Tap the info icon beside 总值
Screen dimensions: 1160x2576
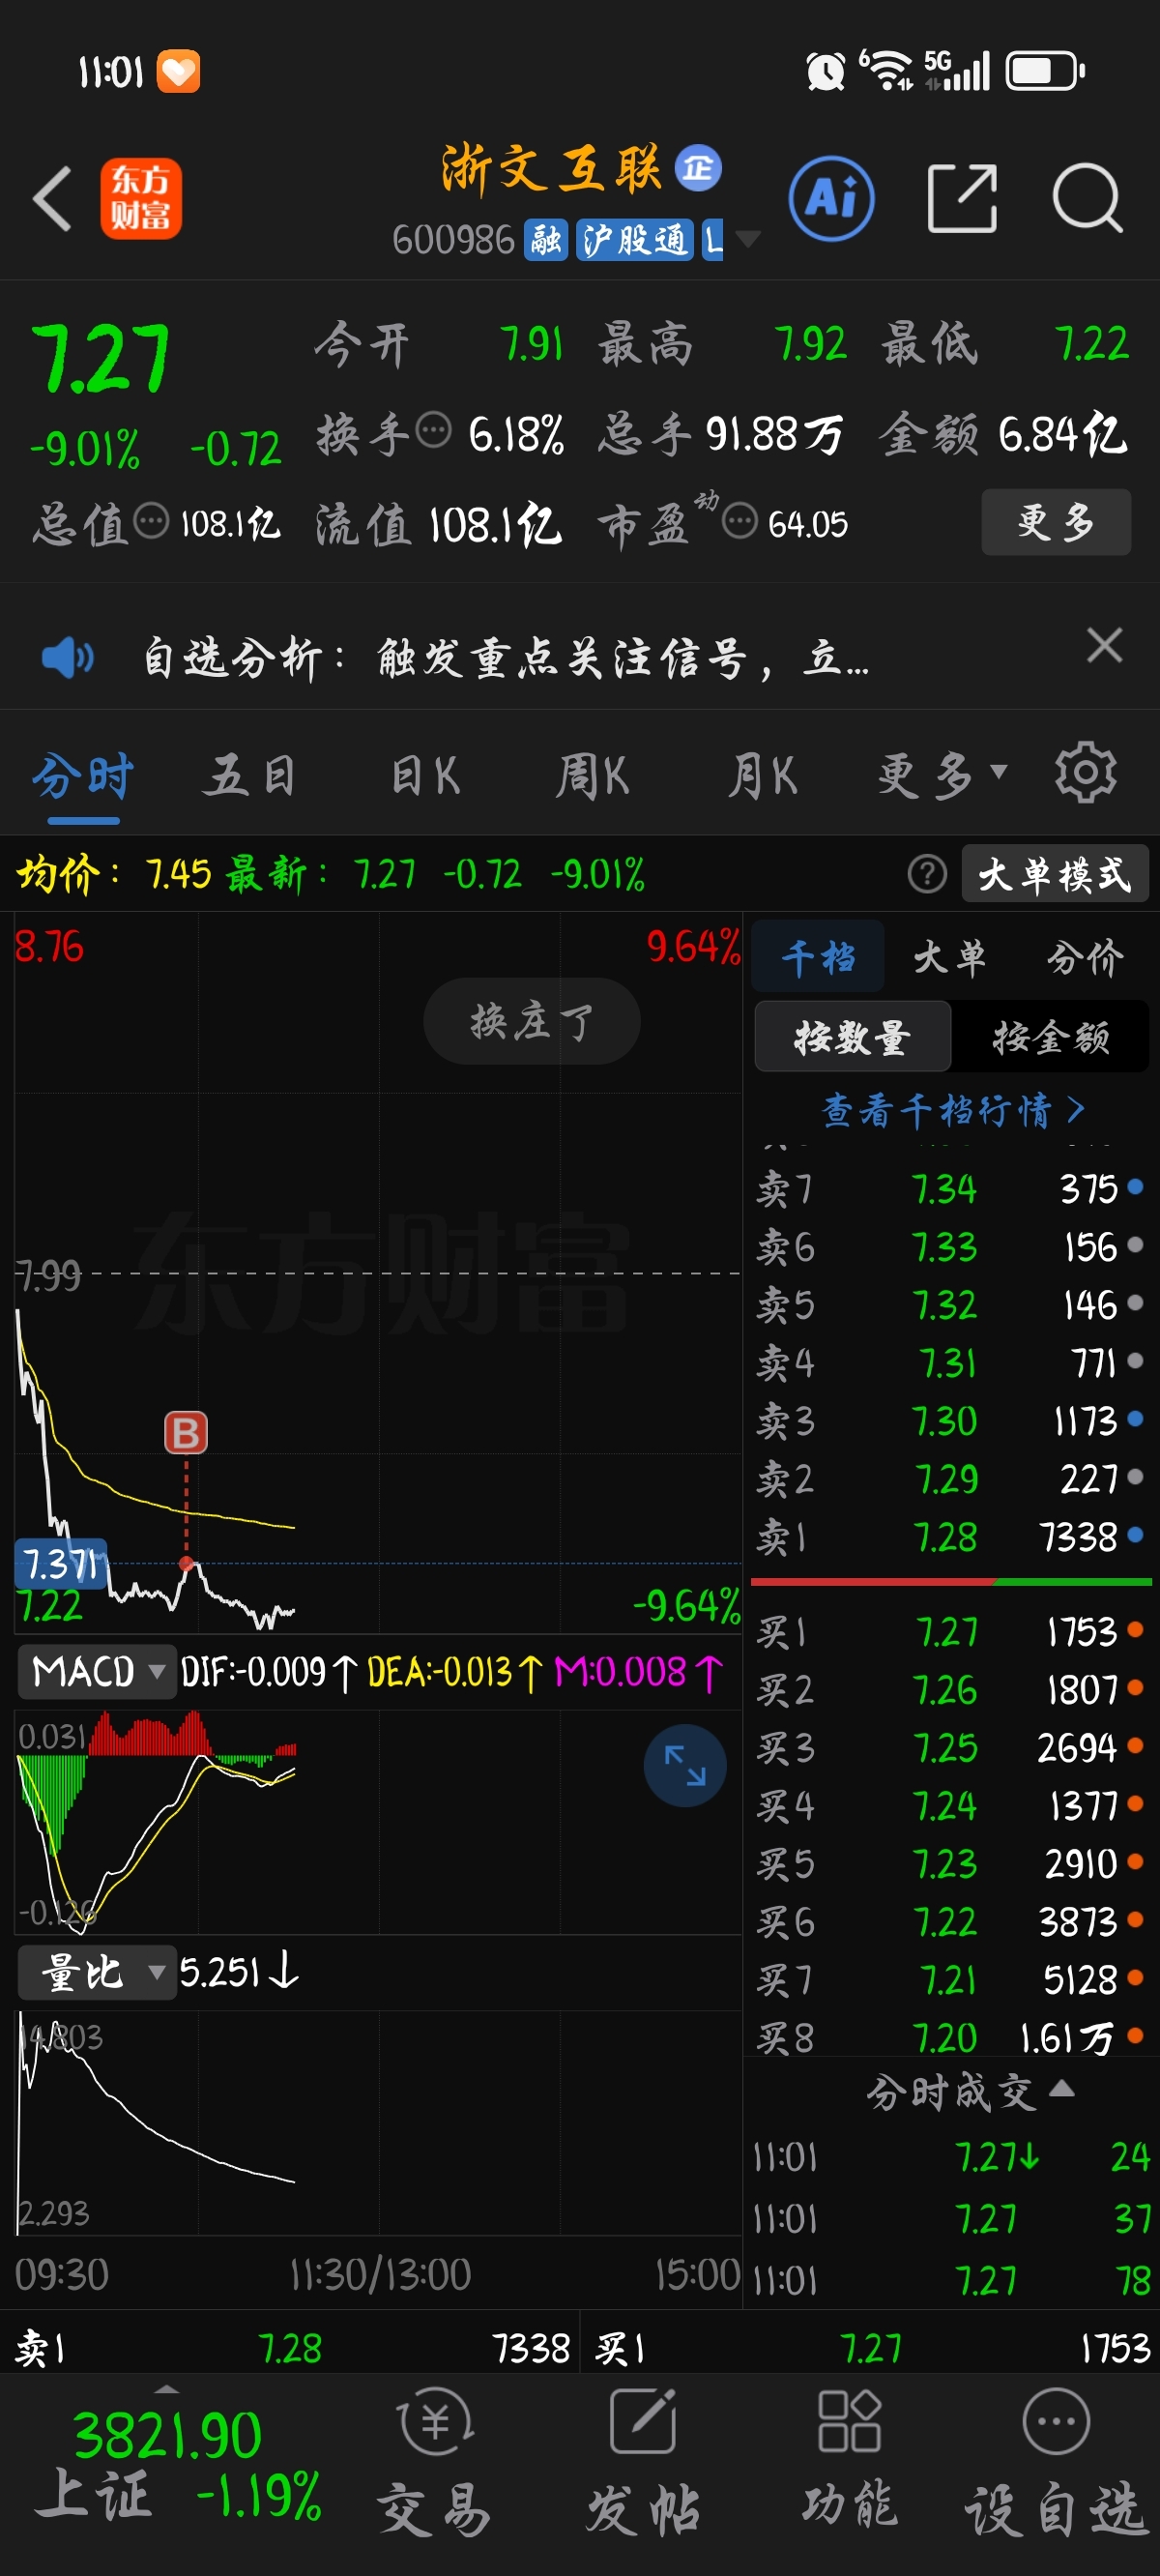151,521
